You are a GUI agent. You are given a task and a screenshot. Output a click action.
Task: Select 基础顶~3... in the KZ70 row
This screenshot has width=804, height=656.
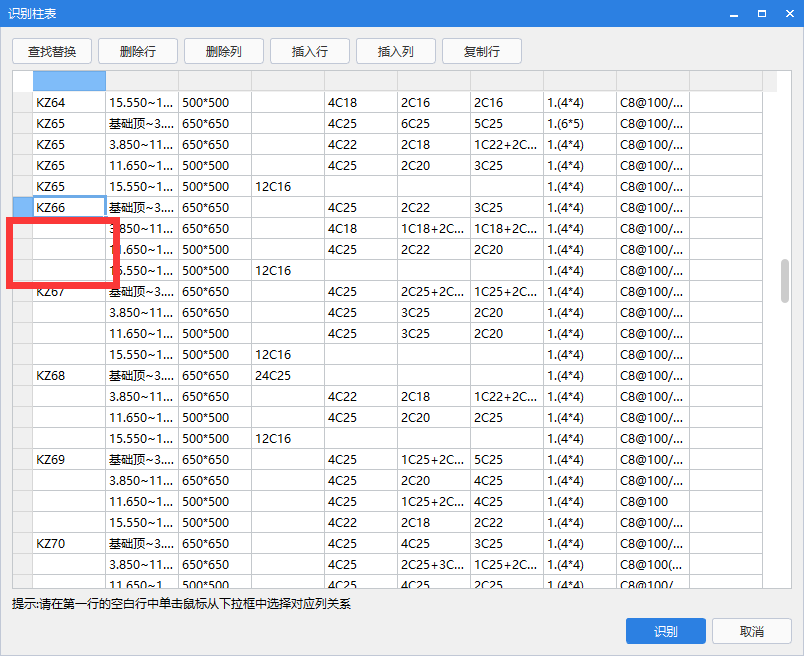tap(142, 544)
